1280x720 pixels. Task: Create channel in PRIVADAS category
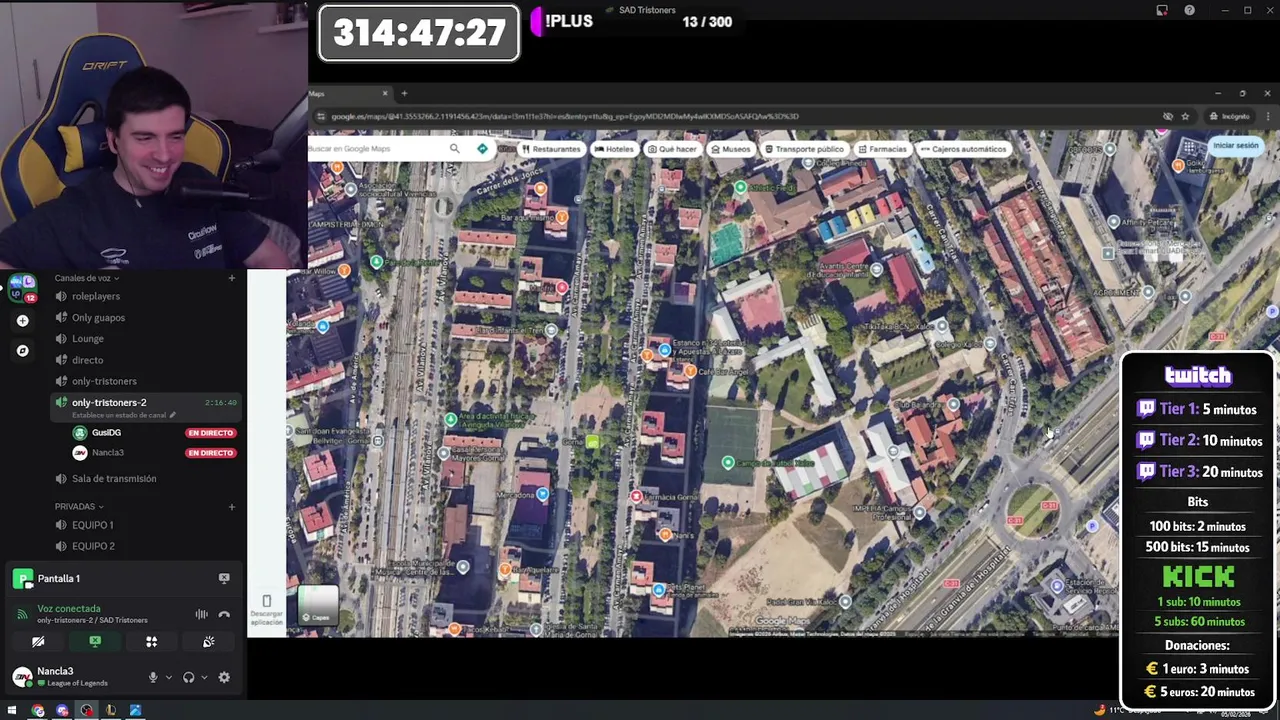pyautogui.click(x=231, y=506)
